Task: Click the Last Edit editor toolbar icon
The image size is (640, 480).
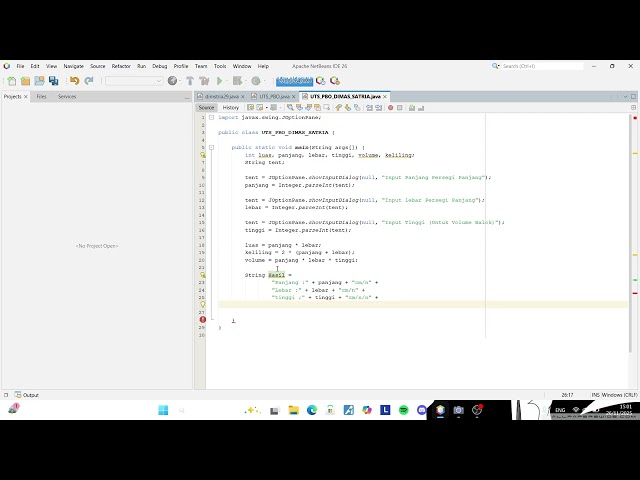Action: click(x=250, y=108)
